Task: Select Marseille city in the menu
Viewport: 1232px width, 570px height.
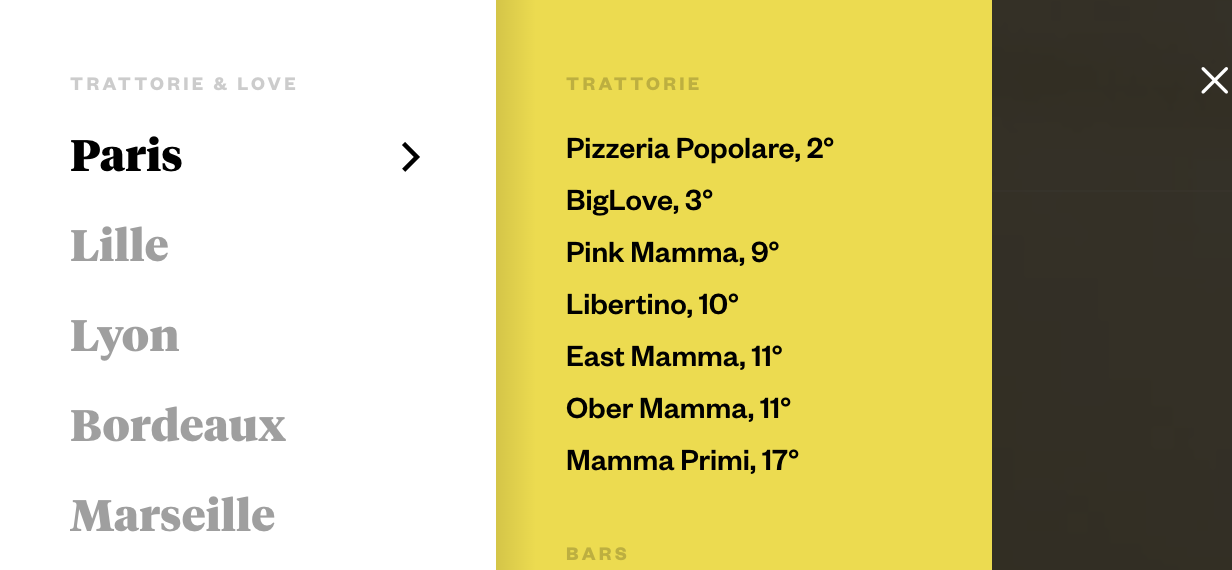Action: coord(173,515)
